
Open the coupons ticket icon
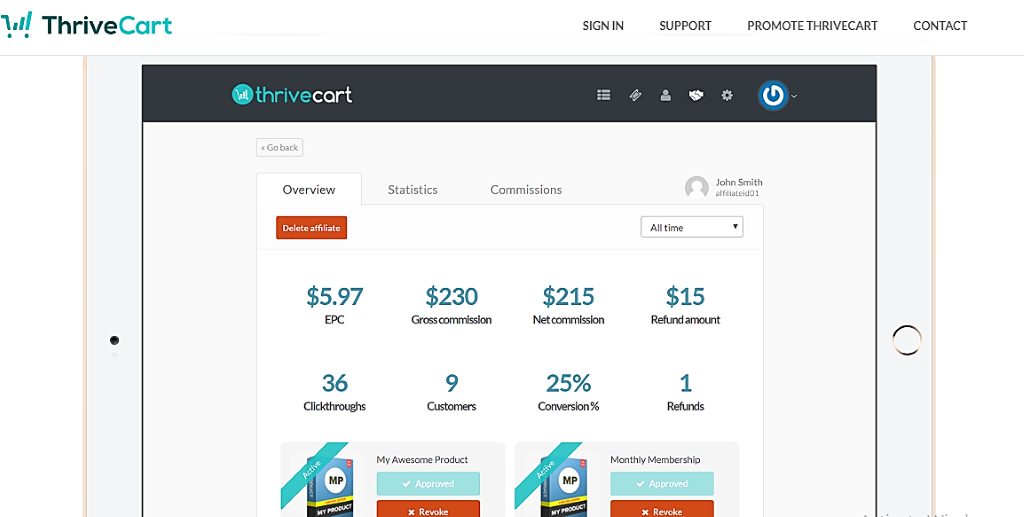coord(635,95)
